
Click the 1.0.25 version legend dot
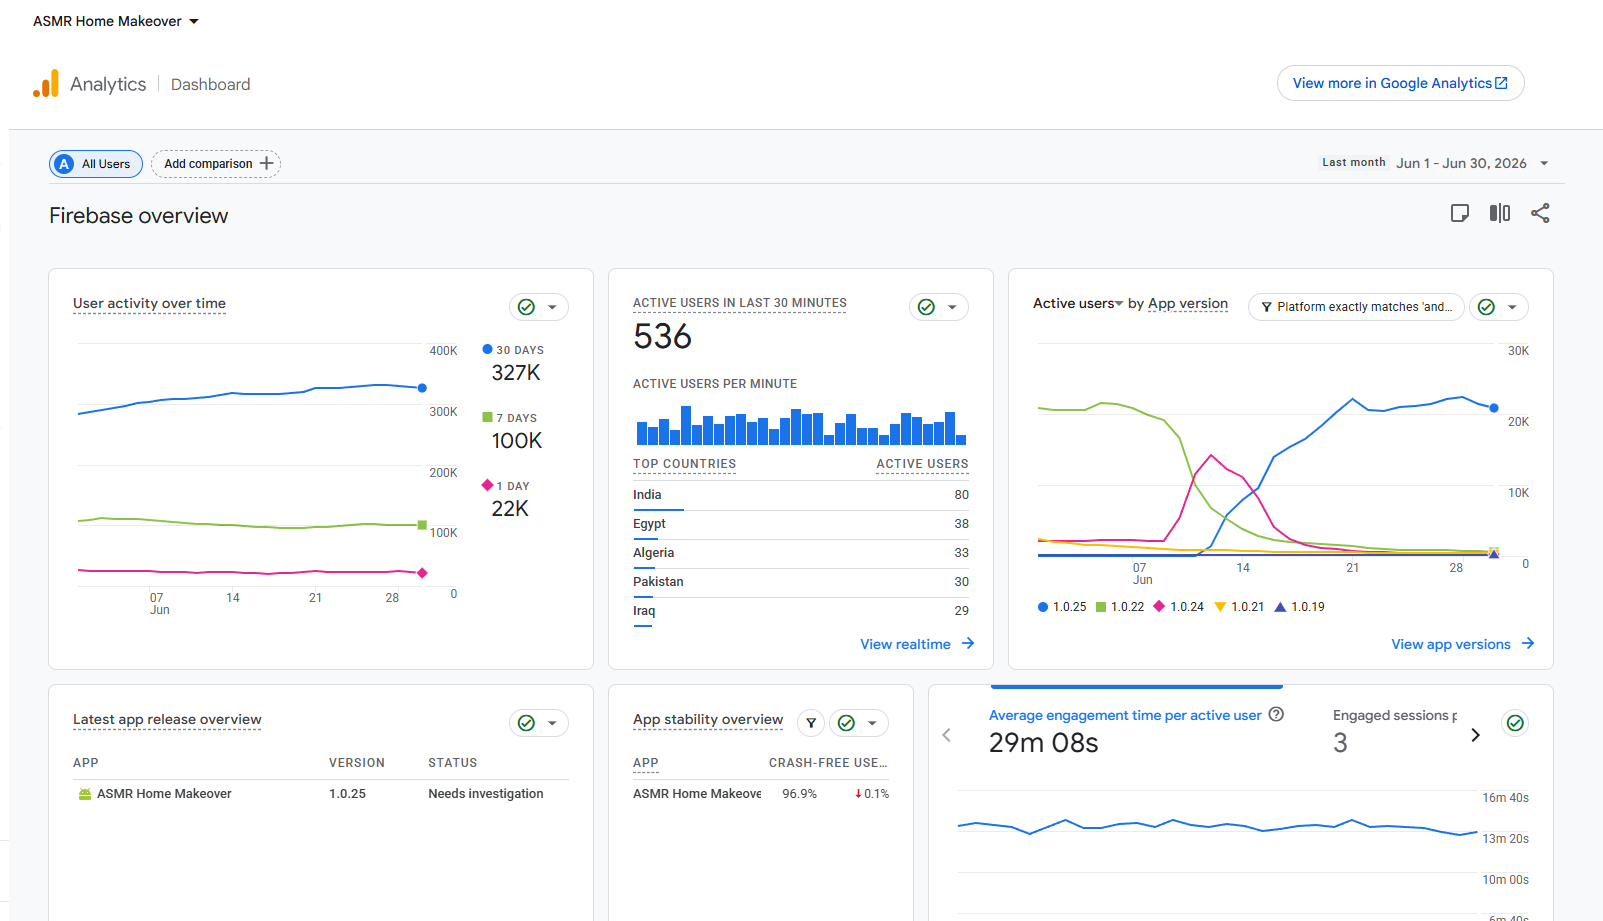click(x=1043, y=607)
